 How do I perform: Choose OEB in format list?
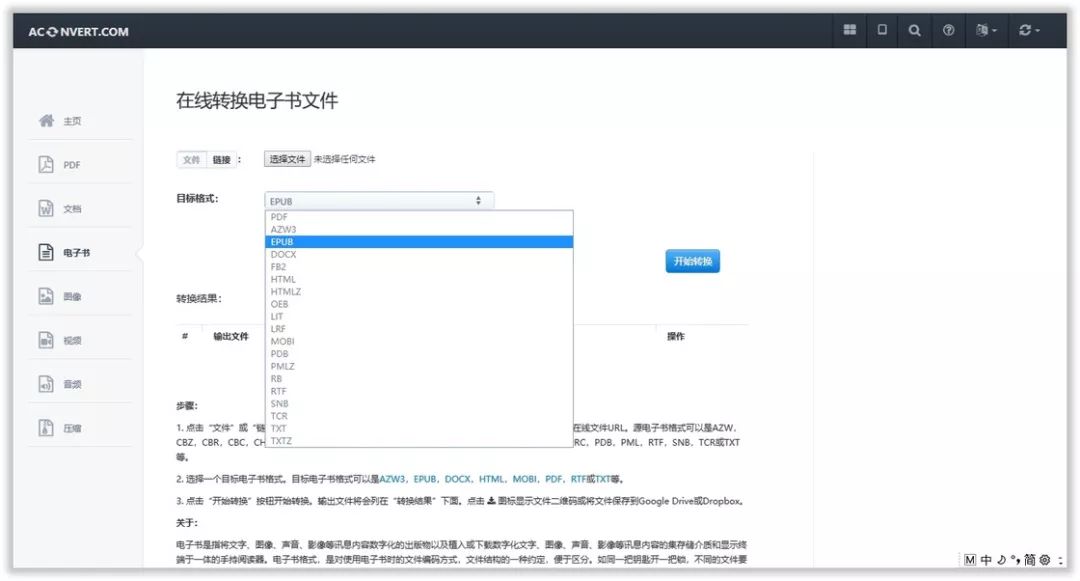coord(419,304)
